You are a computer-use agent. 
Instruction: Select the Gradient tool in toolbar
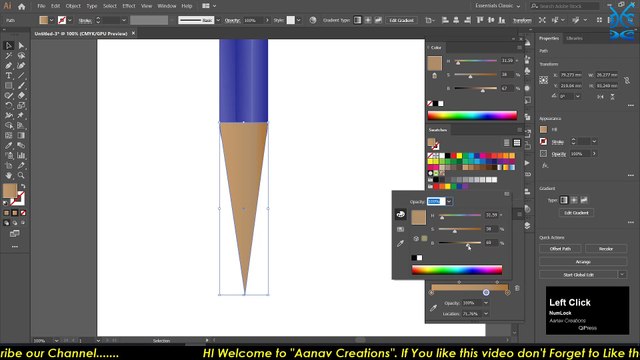[21, 136]
